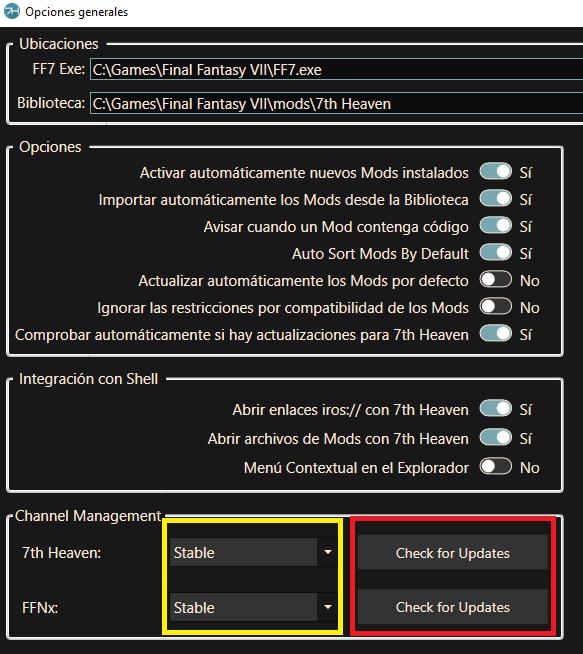Click the FF7 Exe path field
Screen dimensions: 583x654
[x=337, y=69]
